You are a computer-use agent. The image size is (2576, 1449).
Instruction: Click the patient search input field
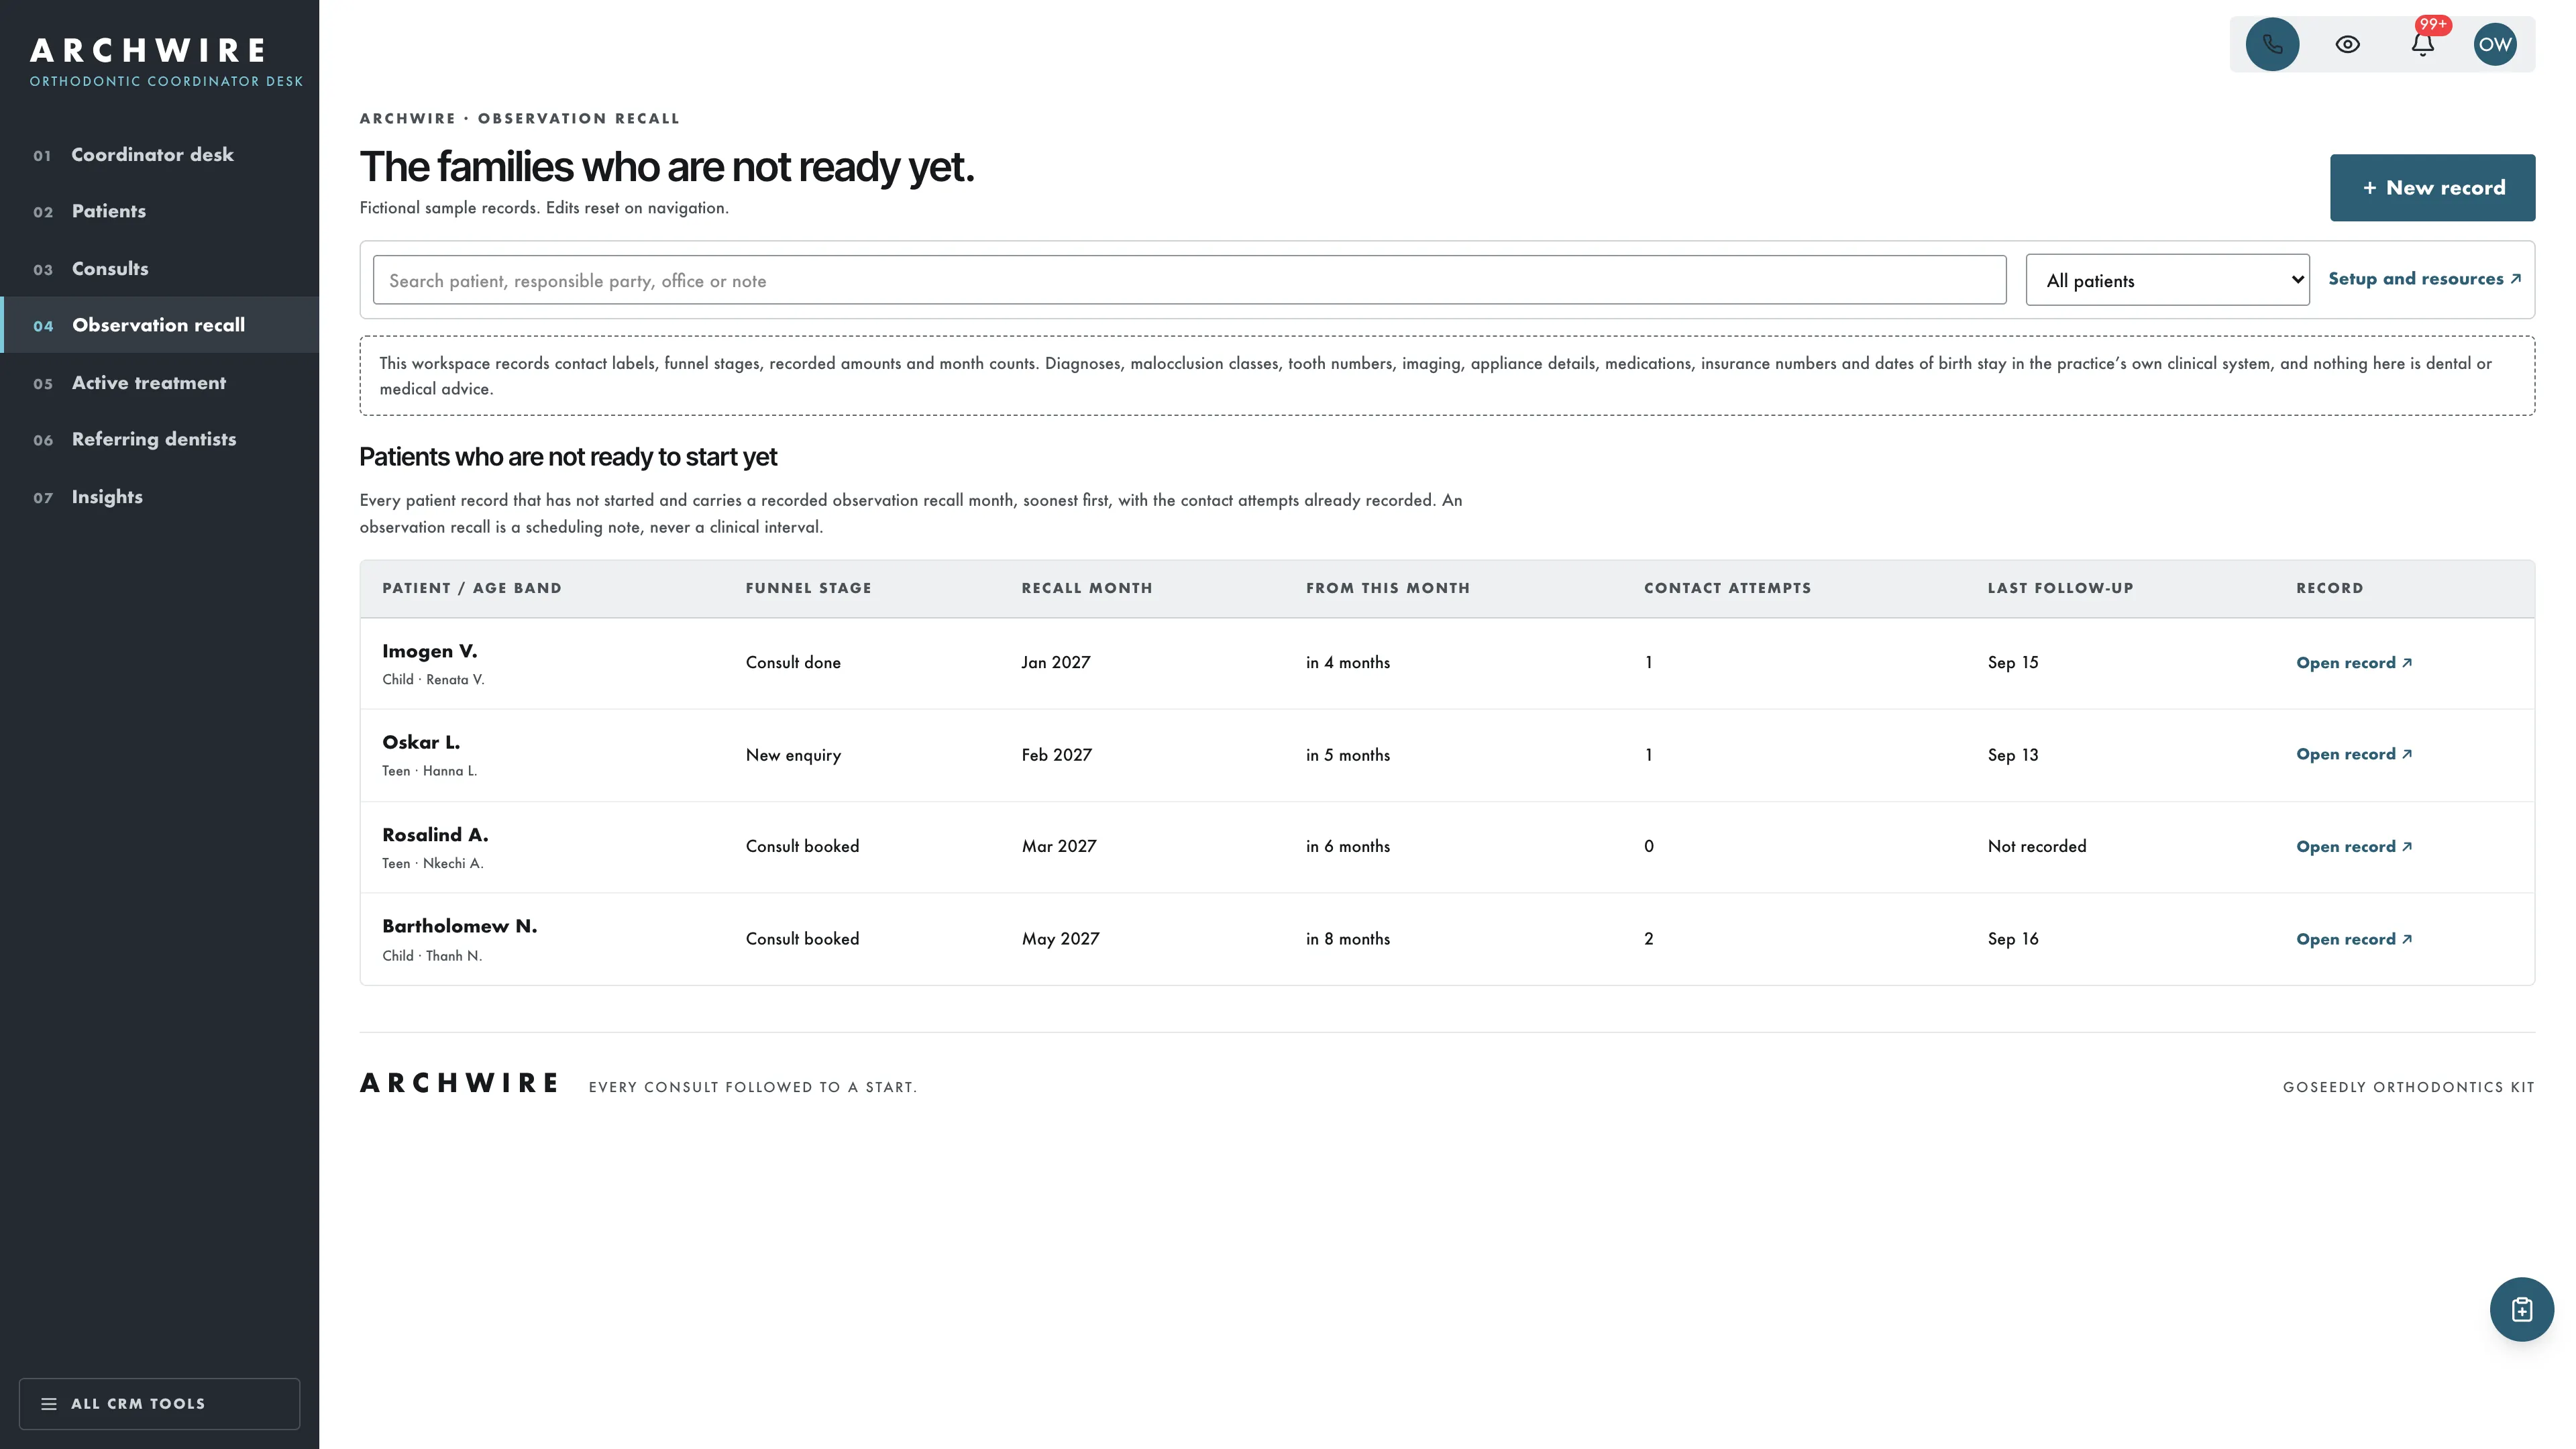click(x=1189, y=280)
